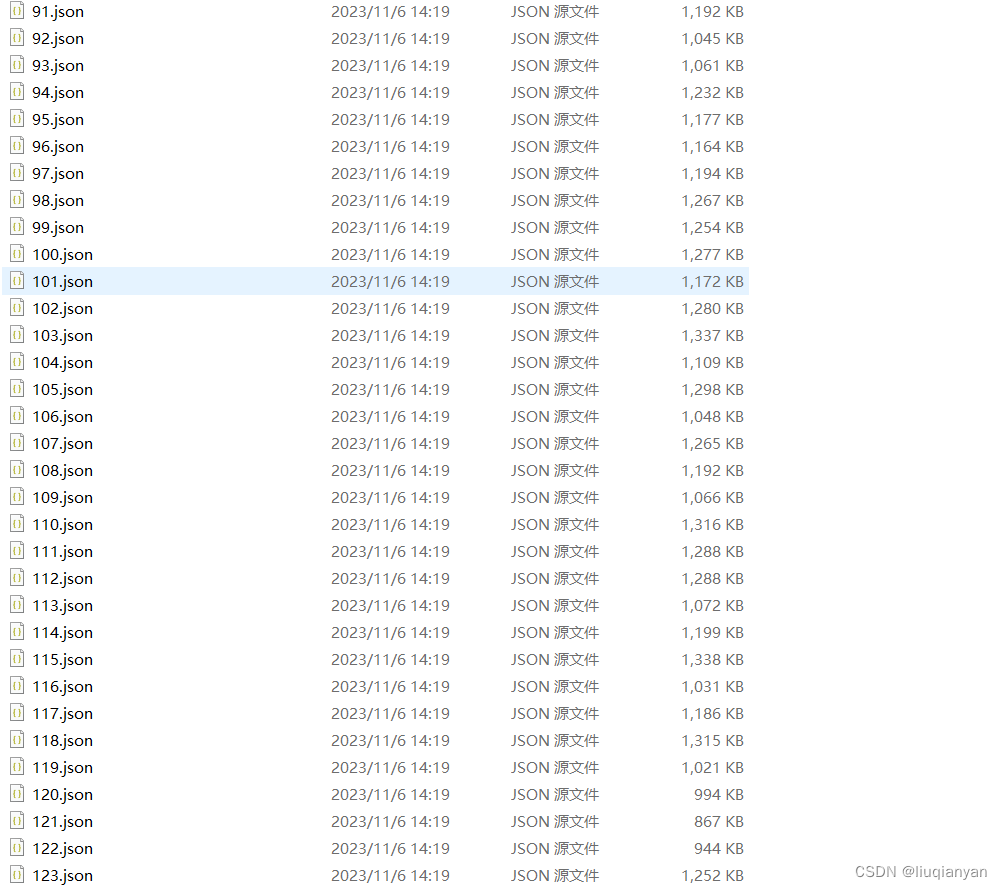
Task: Click the file icon of 109.json
Action: point(17,497)
